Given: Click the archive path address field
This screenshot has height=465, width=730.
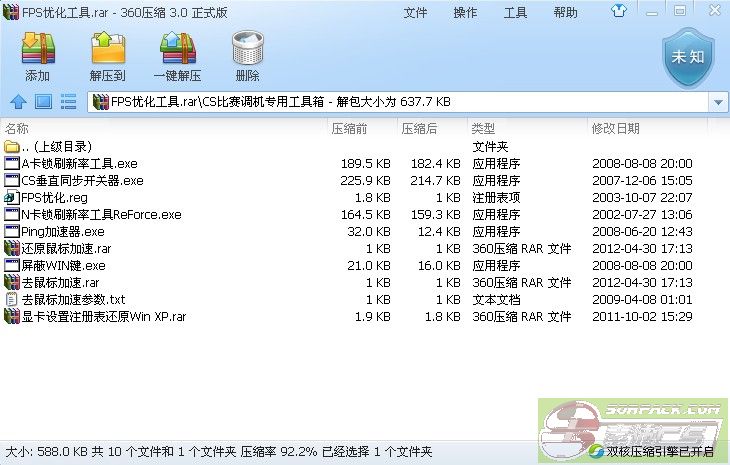Looking at the screenshot, I should pyautogui.click(x=400, y=102).
